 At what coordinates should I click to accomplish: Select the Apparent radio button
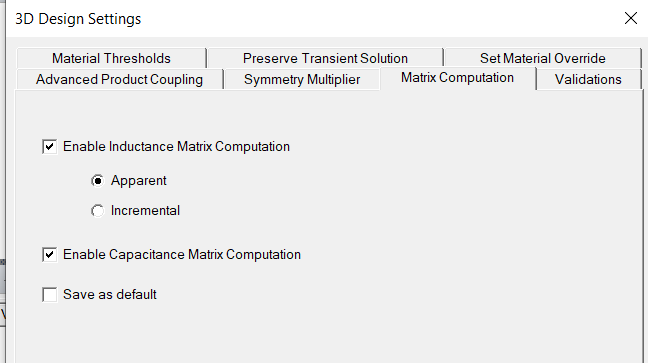click(x=98, y=181)
